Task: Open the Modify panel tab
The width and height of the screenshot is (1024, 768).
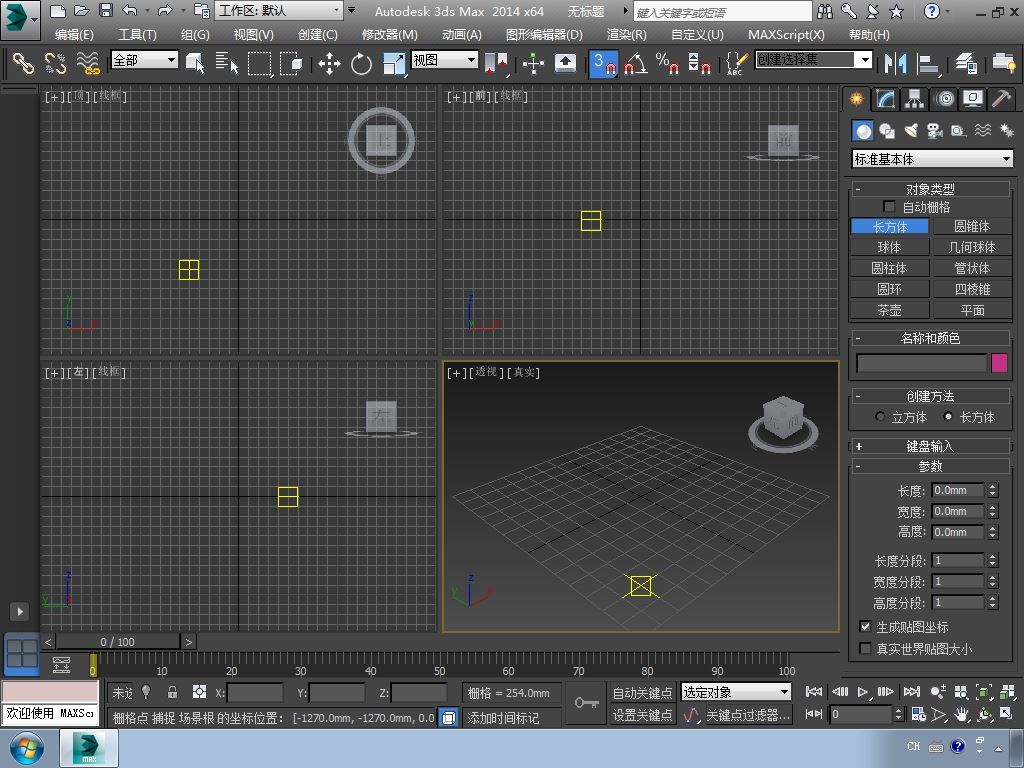Action: [x=885, y=99]
